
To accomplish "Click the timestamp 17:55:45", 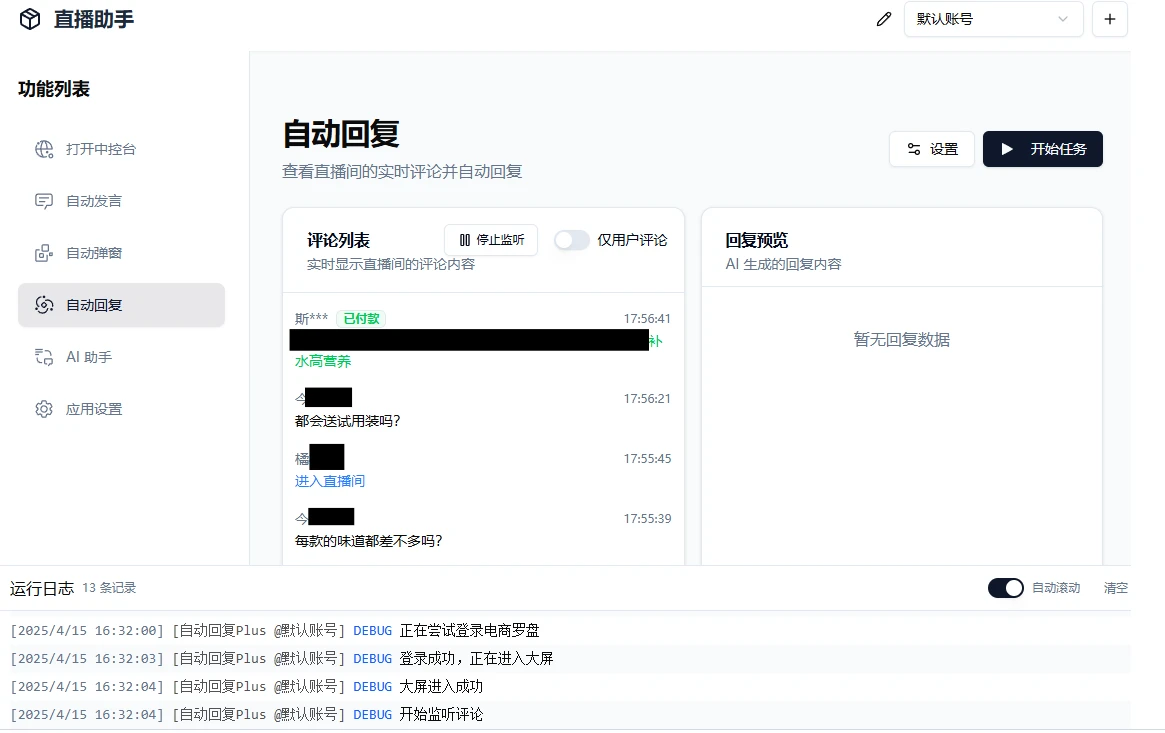I will 647,459.
